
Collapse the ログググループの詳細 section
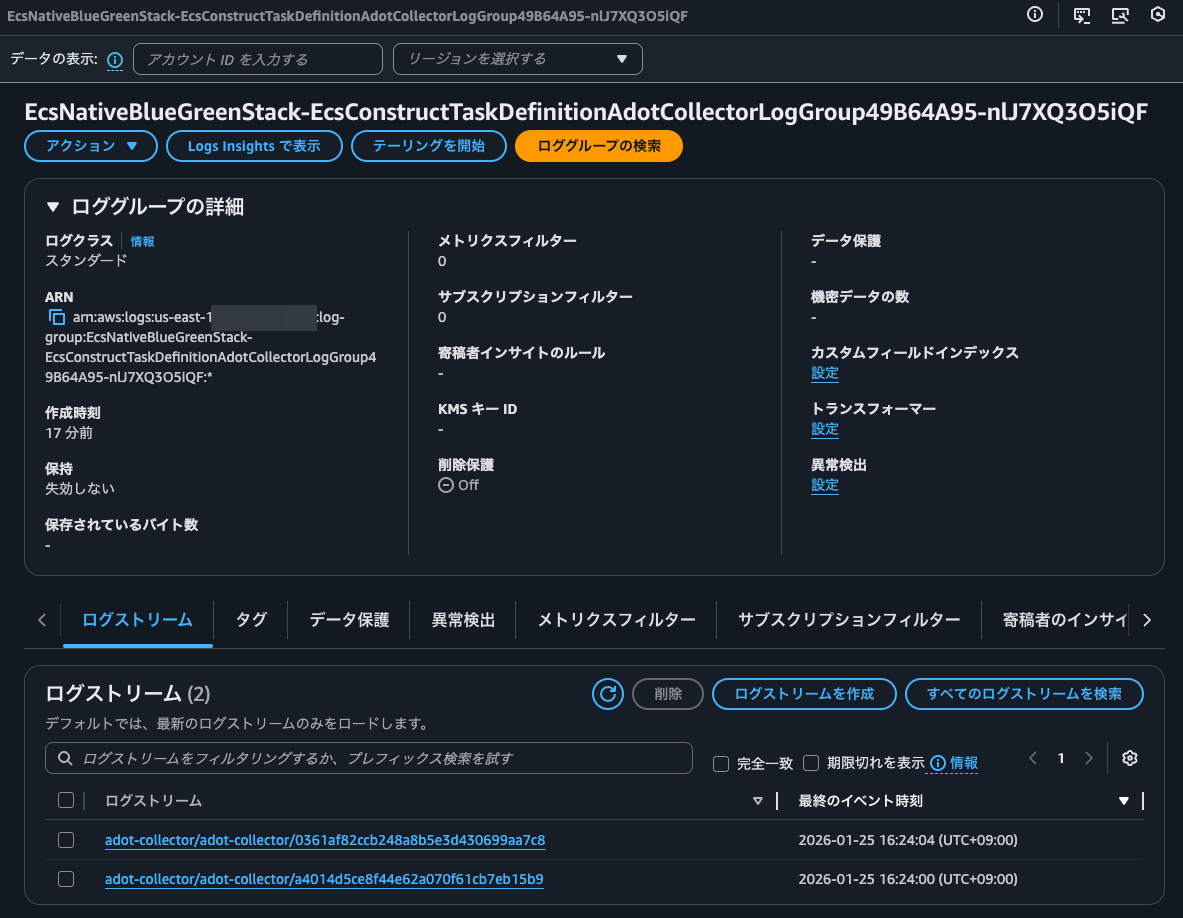tap(53, 206)
